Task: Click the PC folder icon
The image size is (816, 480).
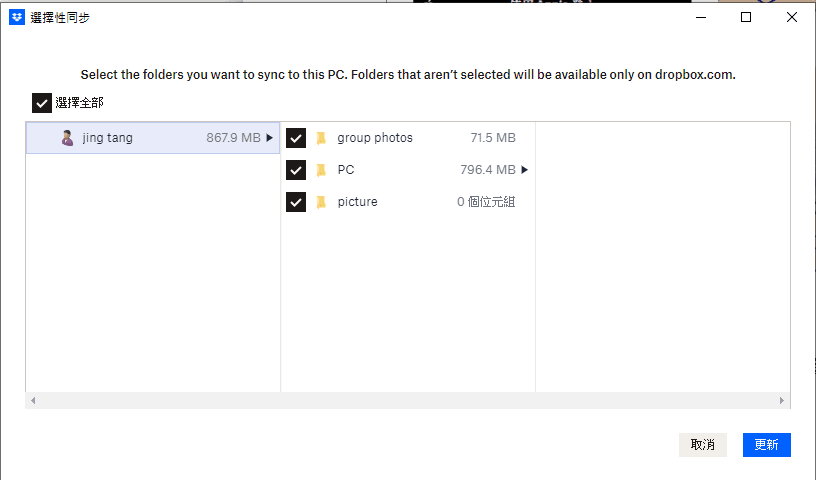Action: click(x=322, y=170)
